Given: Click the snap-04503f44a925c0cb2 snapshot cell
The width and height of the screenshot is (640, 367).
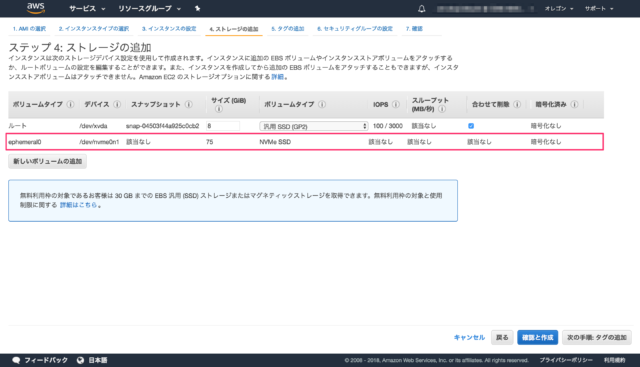Looking at the screenshot, I should [x=162, y=126].
